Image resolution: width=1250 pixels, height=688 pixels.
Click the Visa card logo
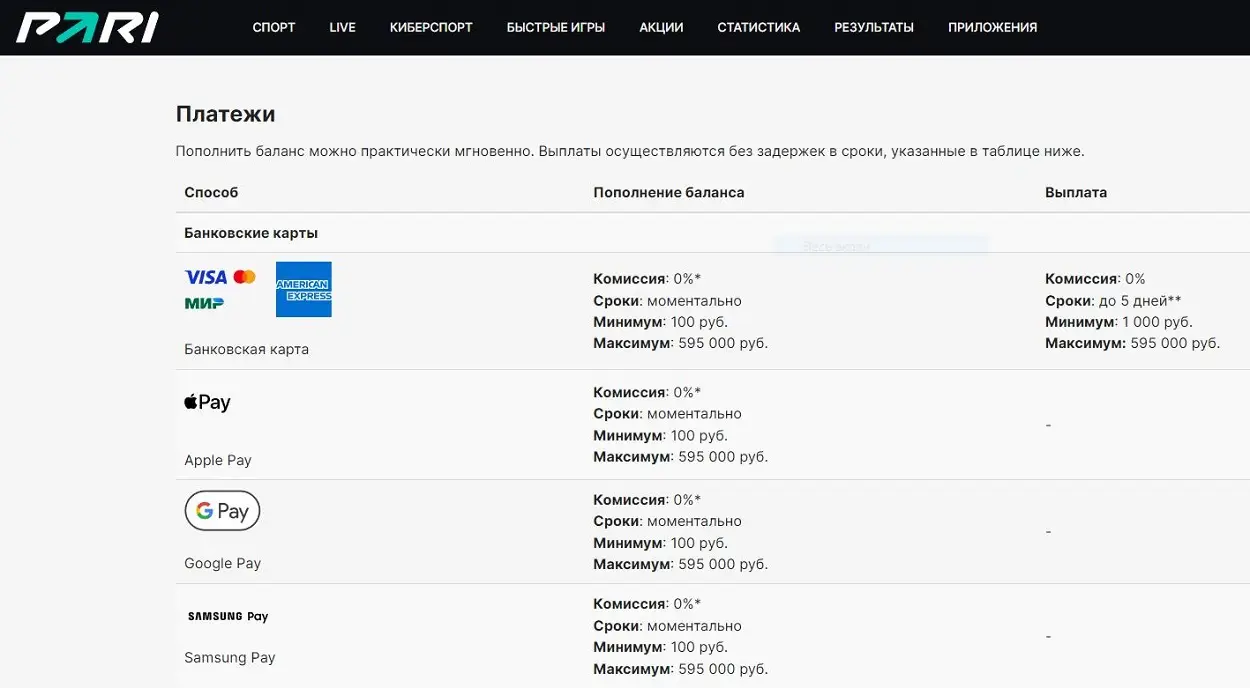206,277
